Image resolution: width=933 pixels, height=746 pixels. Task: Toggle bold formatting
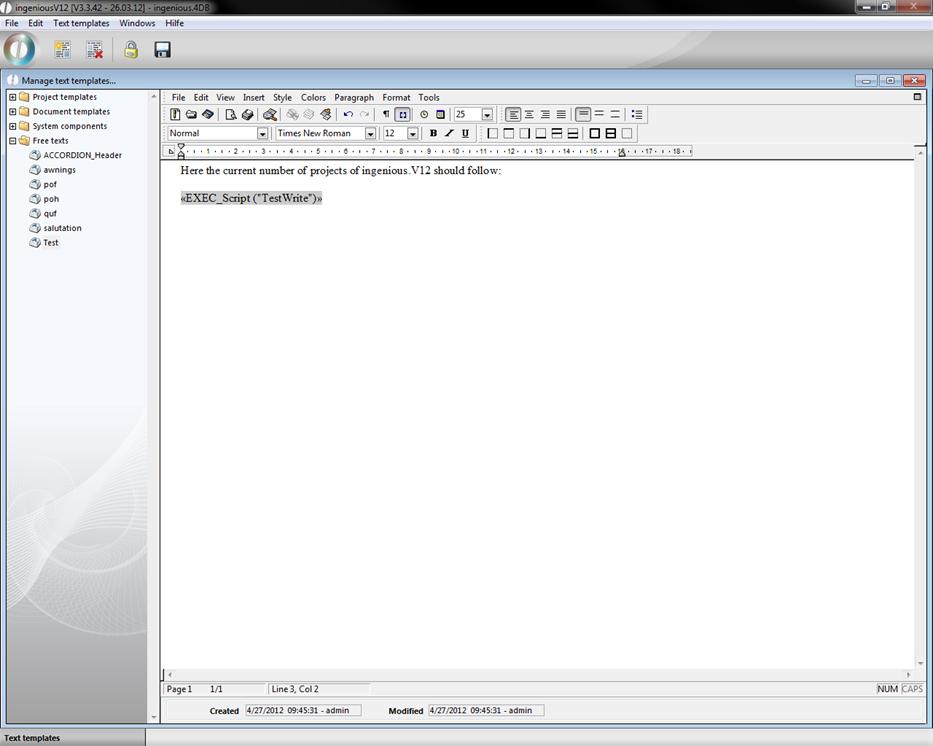coord(433,133)
